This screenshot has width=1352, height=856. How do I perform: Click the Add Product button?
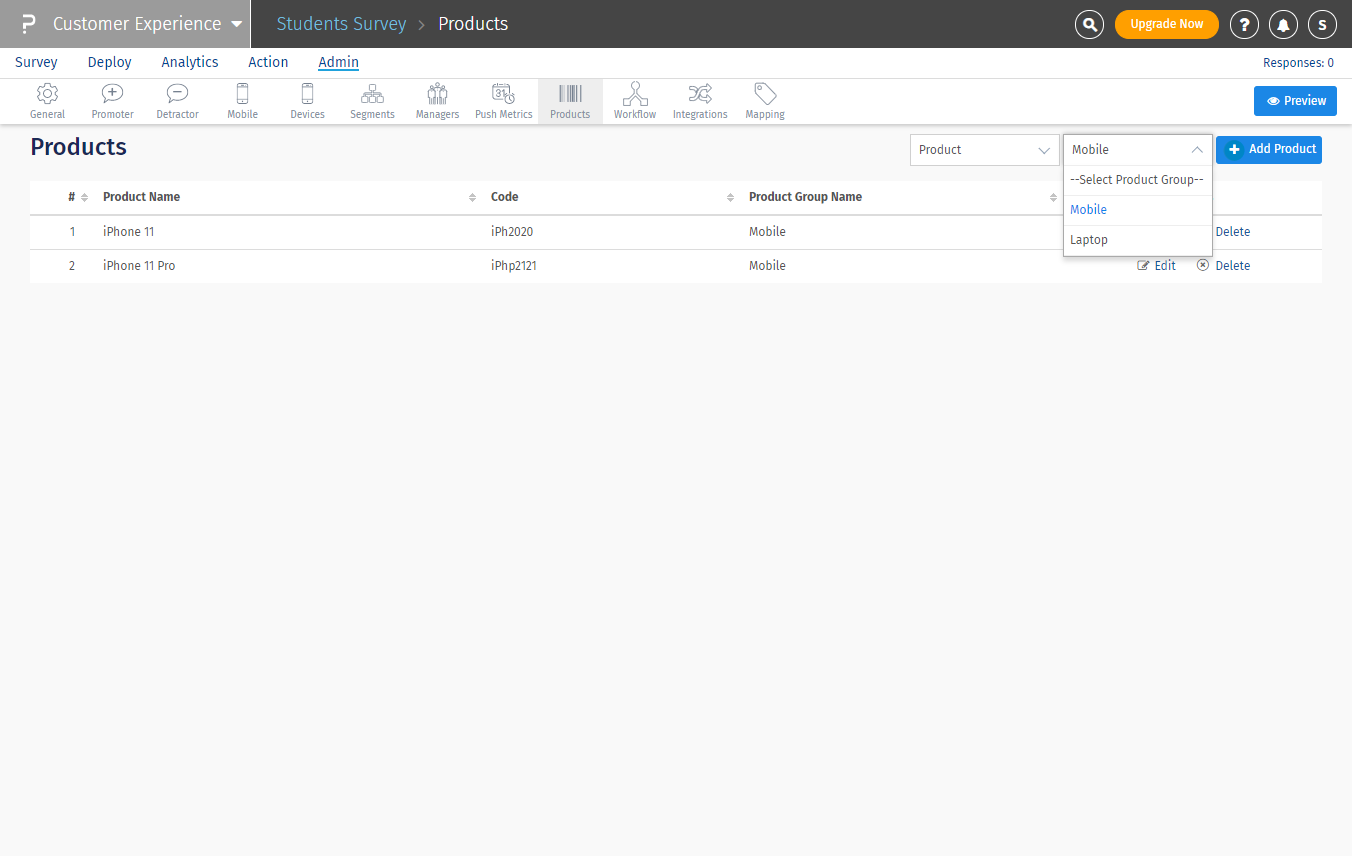click(1269, 149)
